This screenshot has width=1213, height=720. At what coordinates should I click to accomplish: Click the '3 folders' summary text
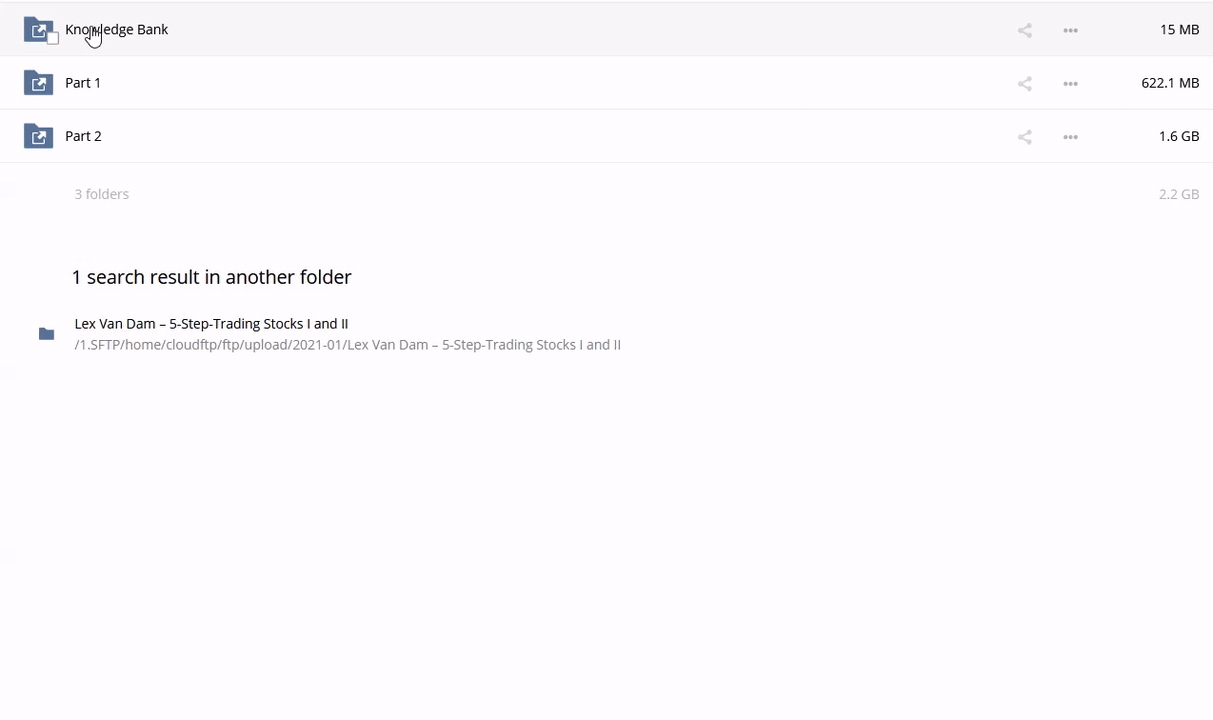coord(101,194)
